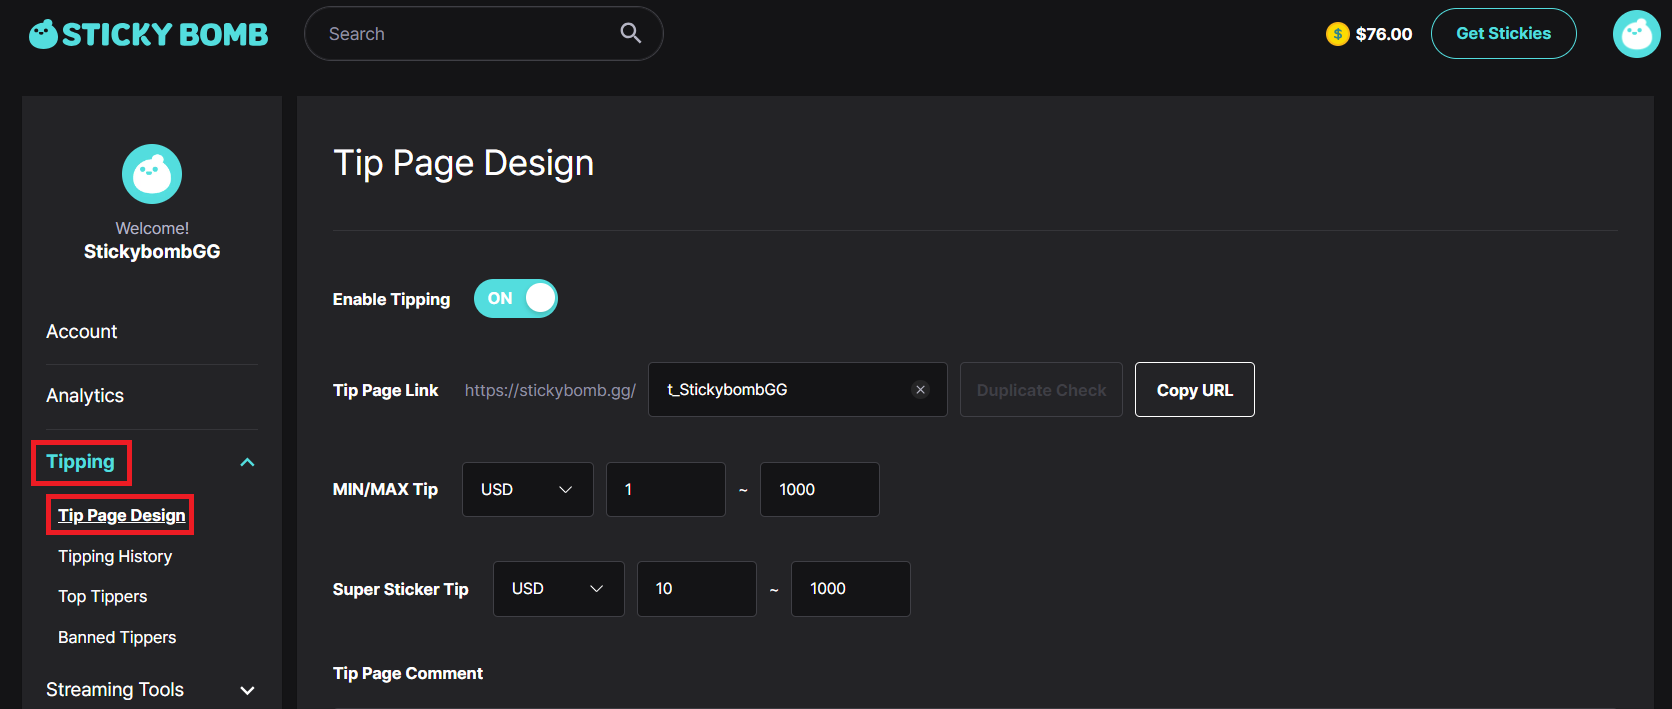Toggle the Enable Tipping switch

[x=516, y=298]
